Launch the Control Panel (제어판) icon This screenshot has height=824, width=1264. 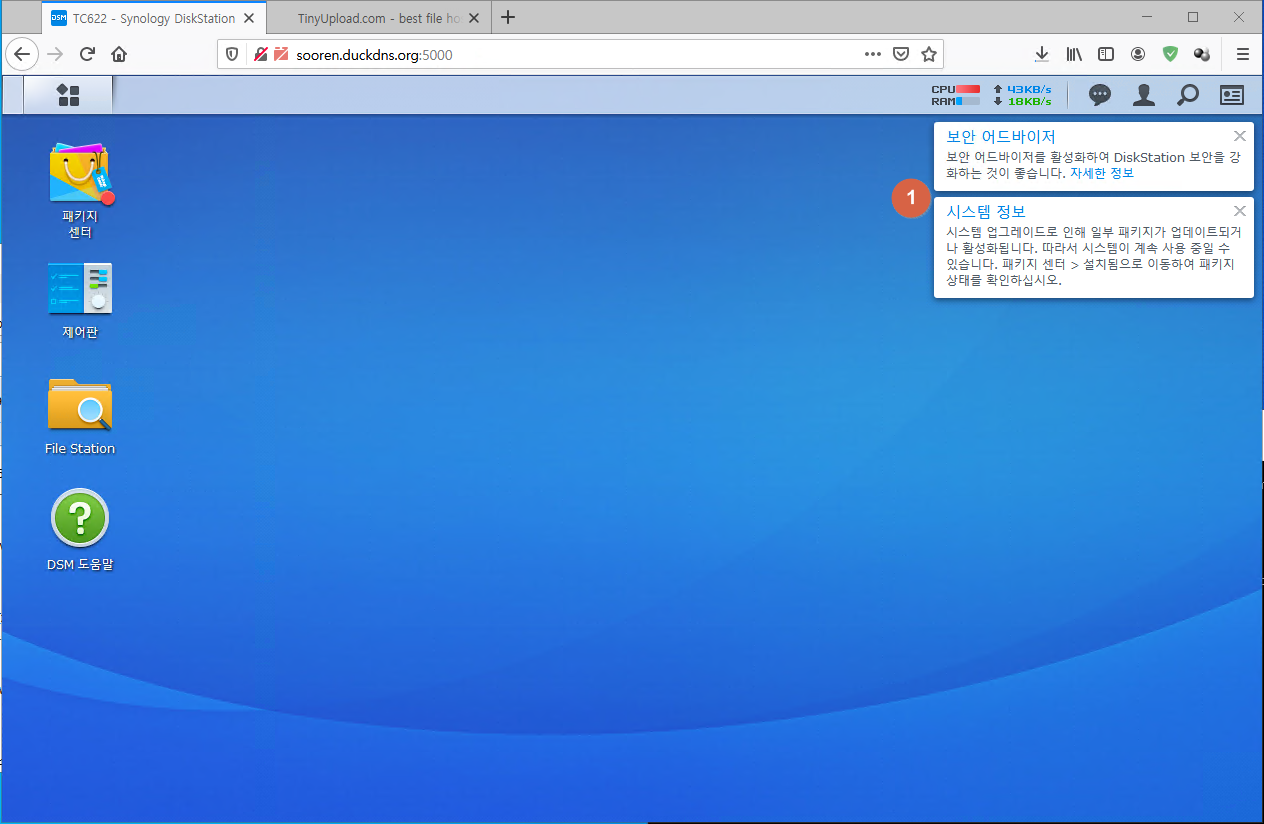click(x=80, y=301)
